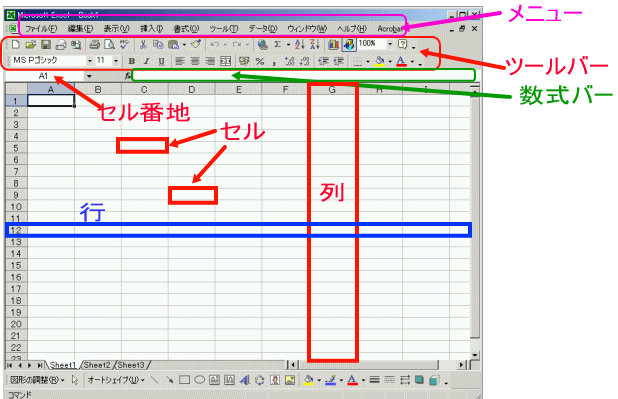Click the Merge and Center icon
The image size is (618, 399).
click(226, 61)
